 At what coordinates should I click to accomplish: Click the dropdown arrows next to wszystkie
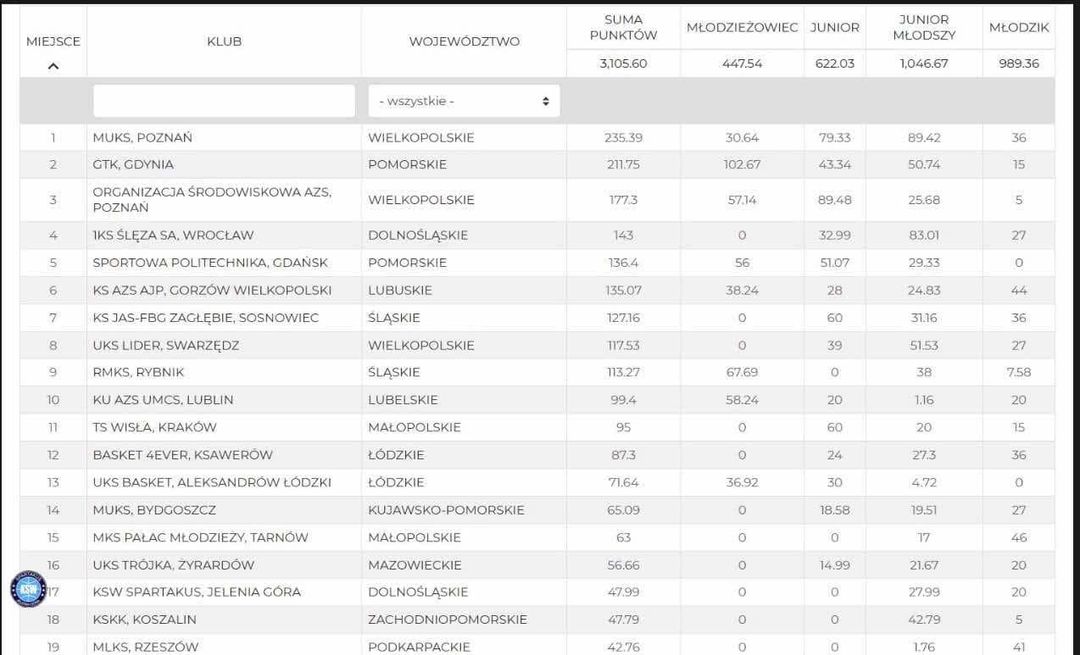(x=546, y=101)
